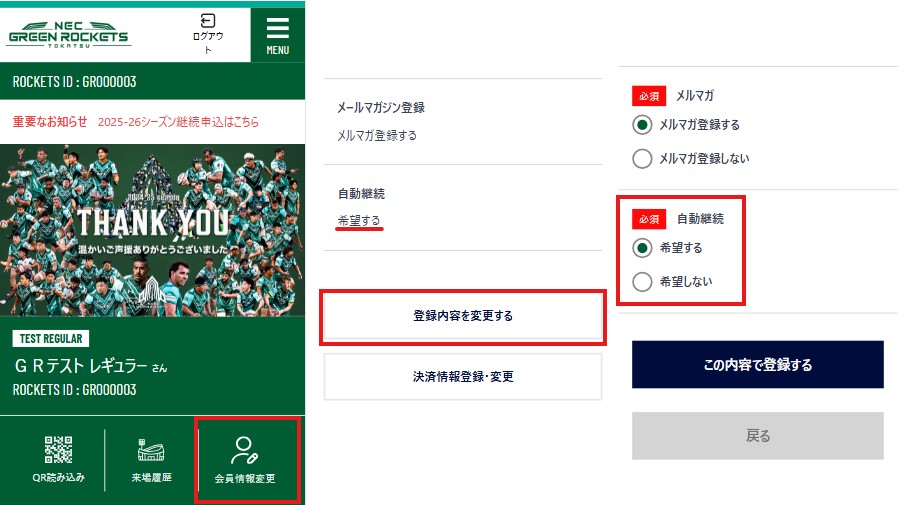Select メルマガ登録しない radio button
This screenshot has height=505, width=913.
[x=642, y=158]
